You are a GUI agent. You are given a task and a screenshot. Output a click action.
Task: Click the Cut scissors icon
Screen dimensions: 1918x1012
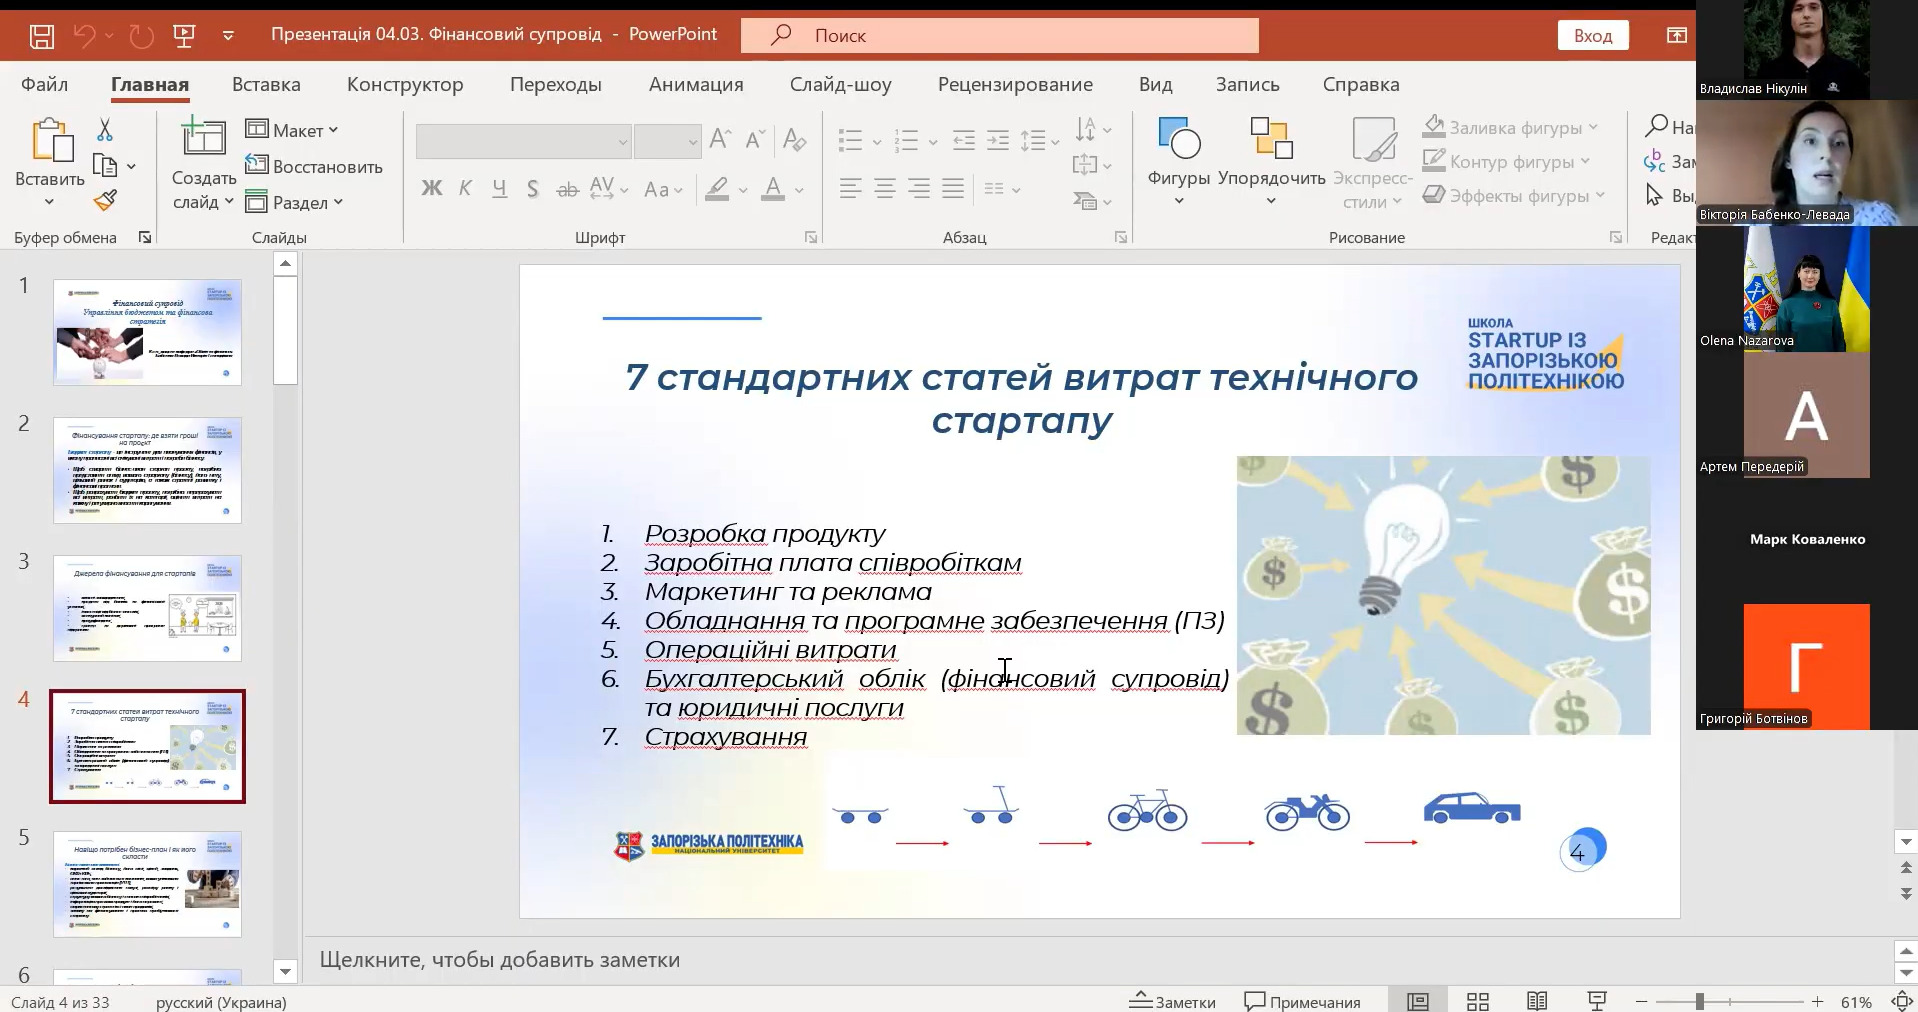[105, 130]
